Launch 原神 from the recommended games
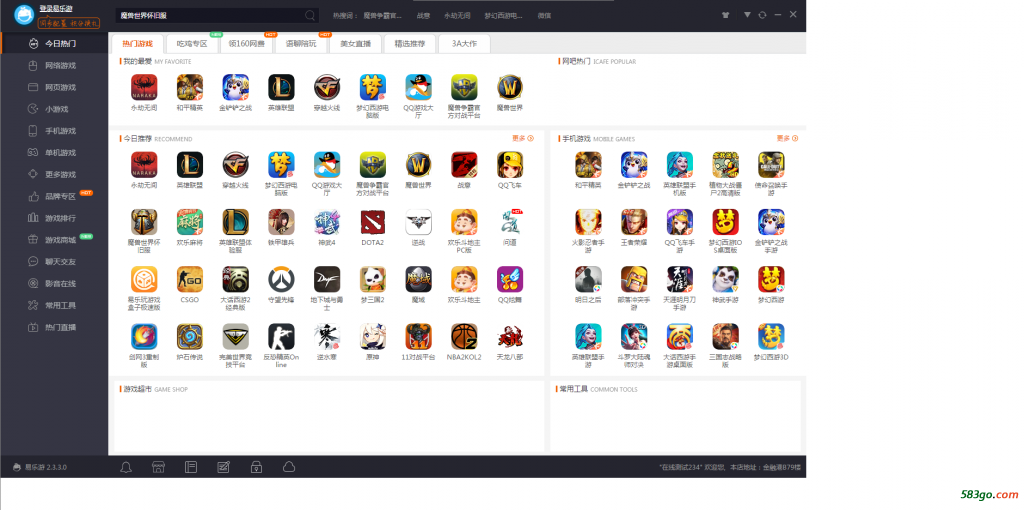Viewport: 1024px width, 510px height. (x=372, y=336)
